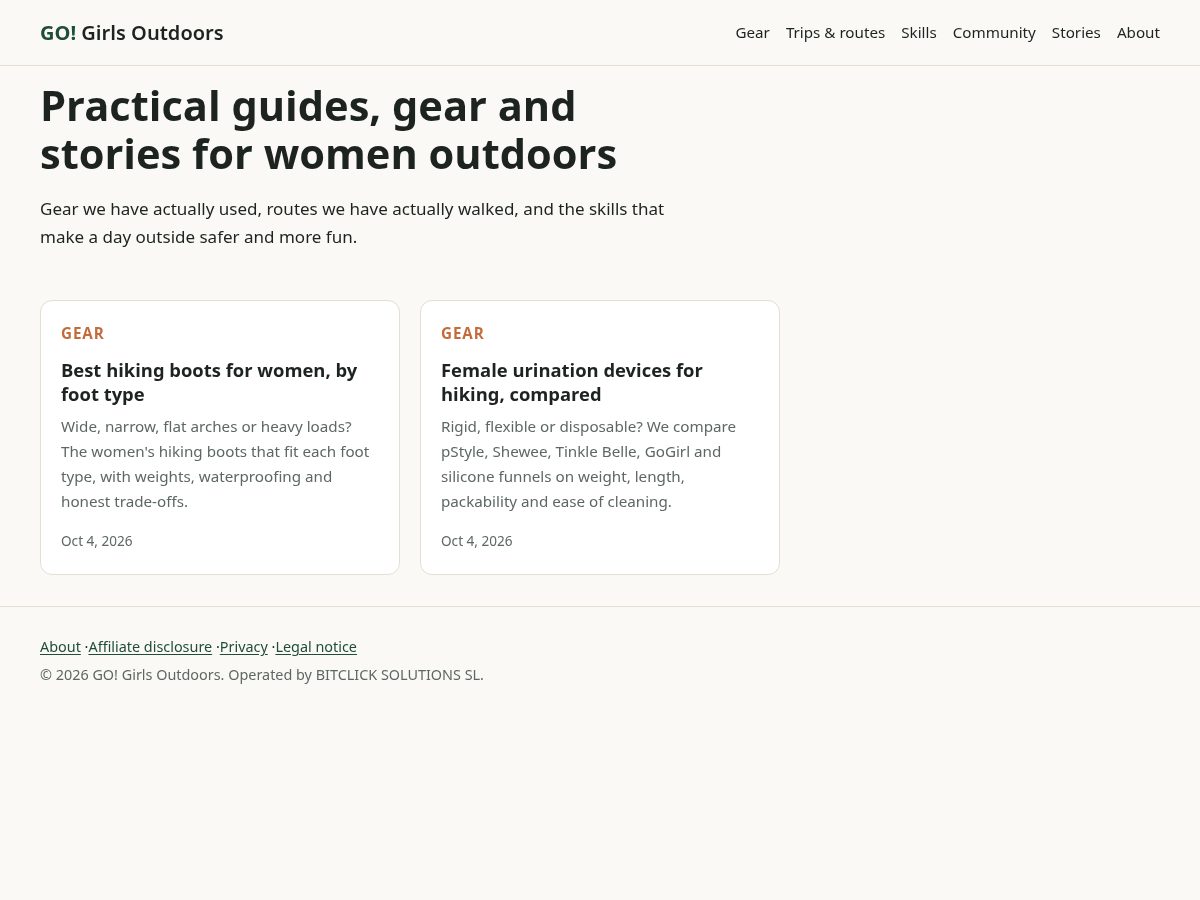Open the About link in the footer
The height and width of the screenshot is (900, 1200).
pos(60,647)
